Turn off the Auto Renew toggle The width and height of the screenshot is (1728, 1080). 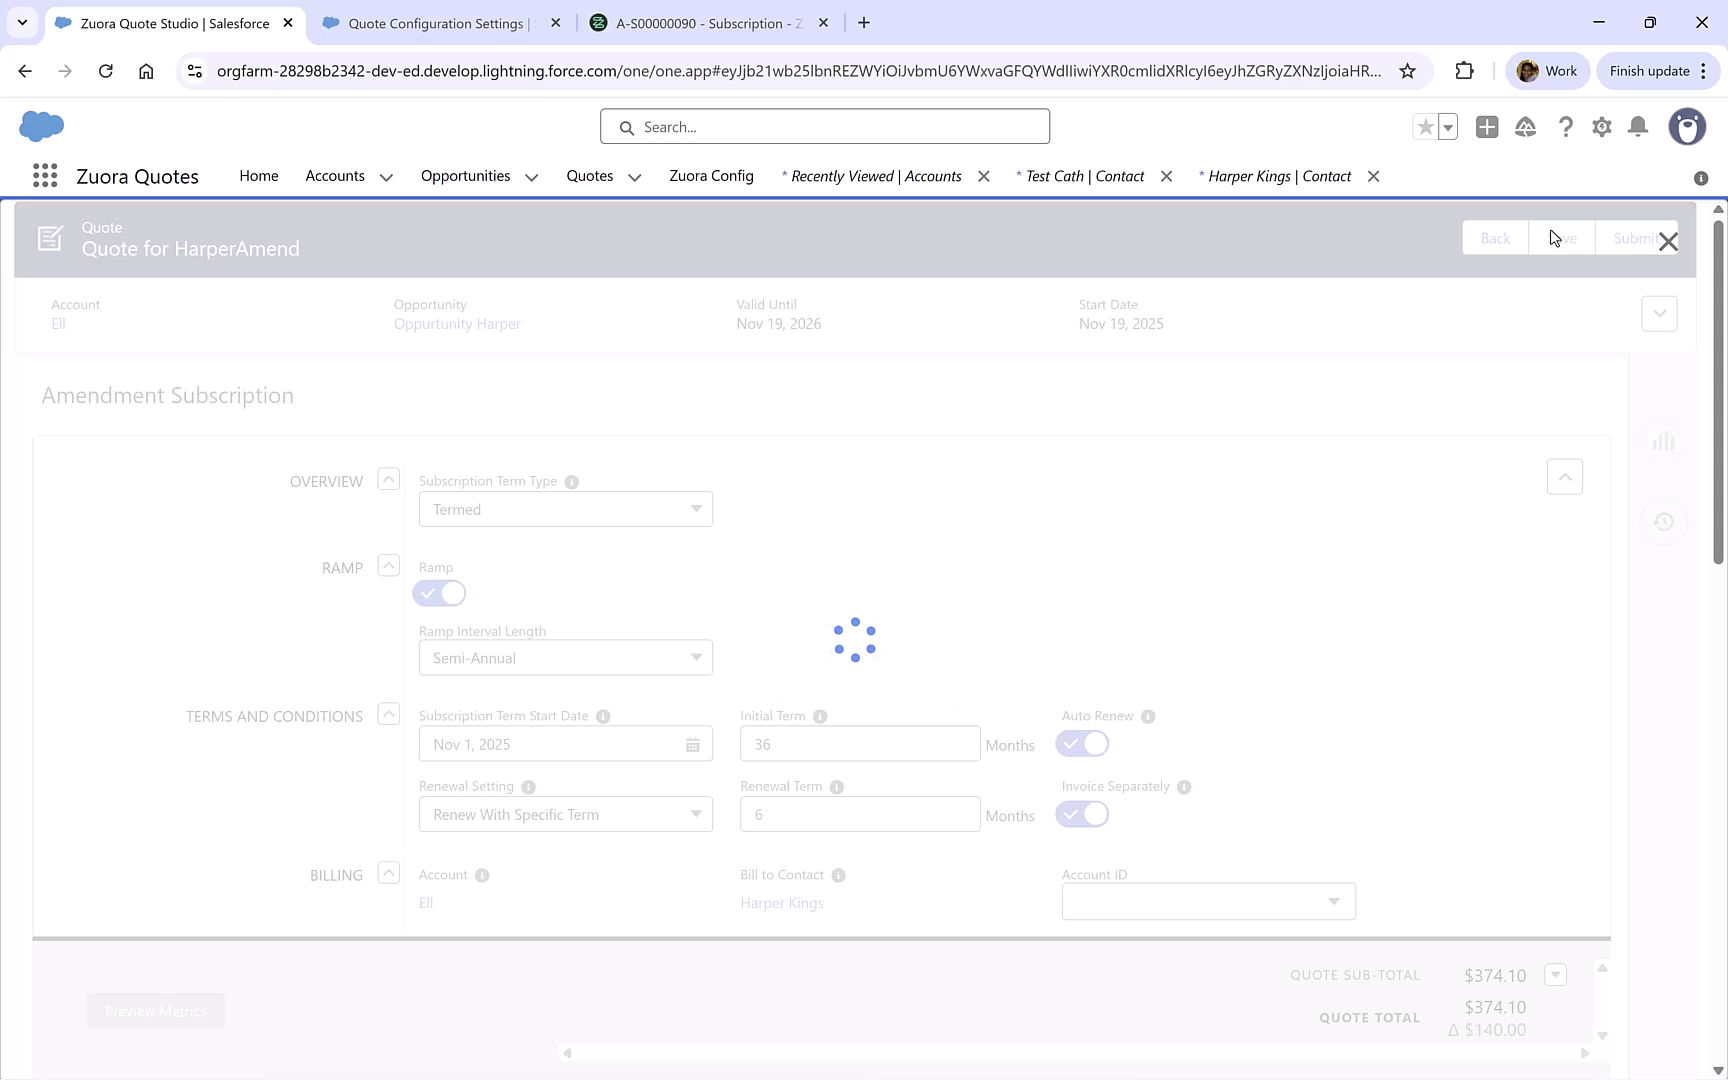[x=1082, y=744]
